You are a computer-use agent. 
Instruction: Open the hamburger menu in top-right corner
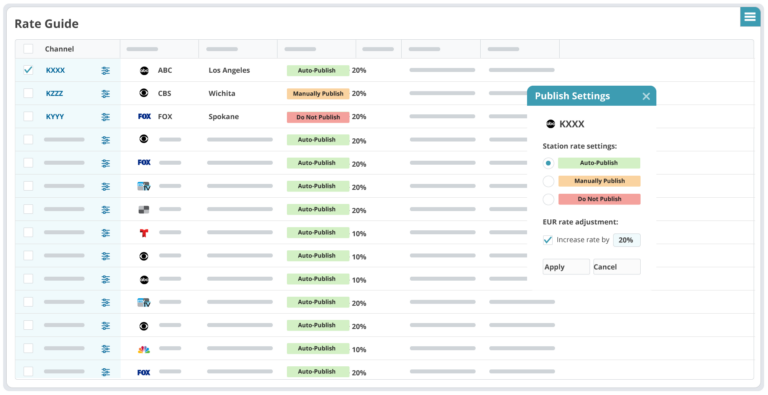pyautogui.click(x=749, y=17)
